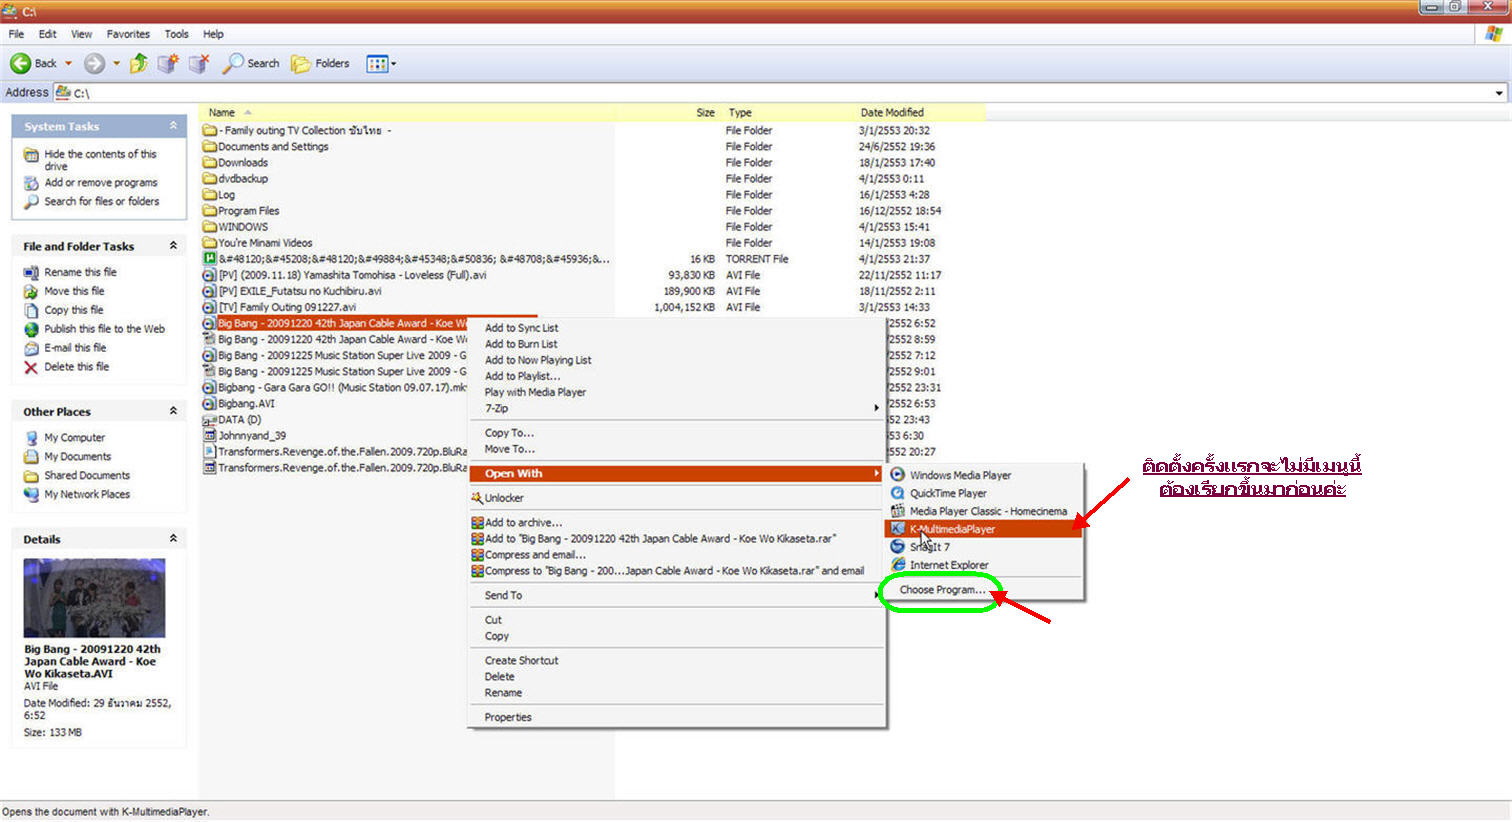Expand the Address bar dropdown
The image size is (1512, 822).
coord(1498,93)
